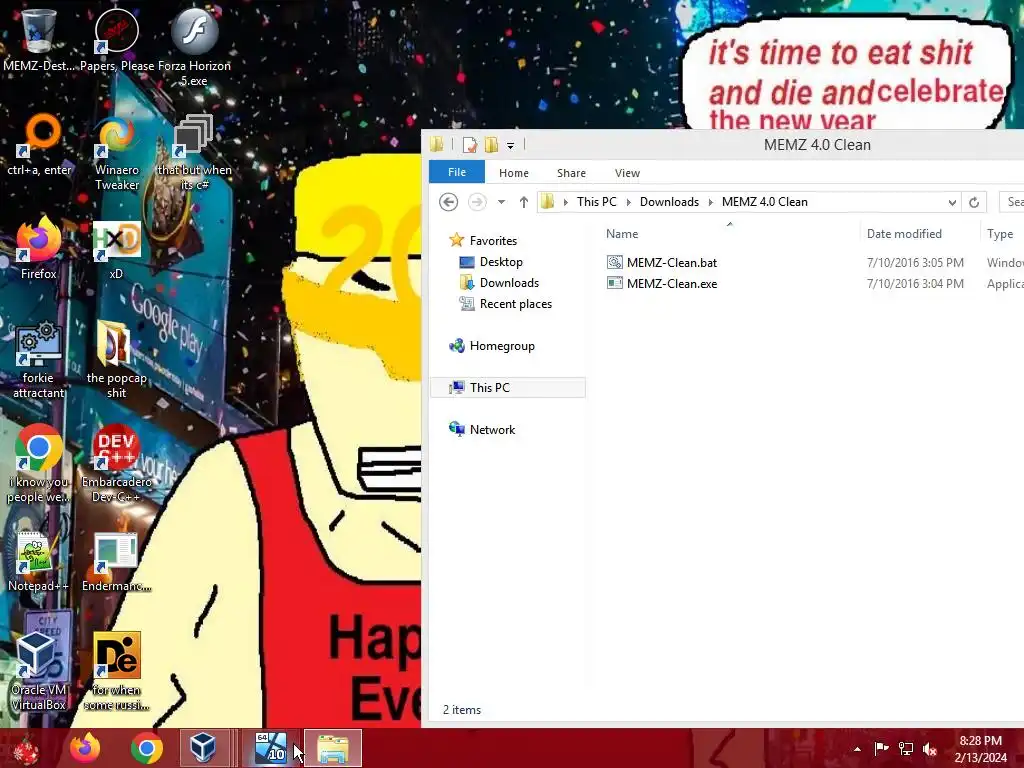The width and height of the screenshot is (1024, 768).
Task: Open Firefox from the taskbar
Action: 85,748
